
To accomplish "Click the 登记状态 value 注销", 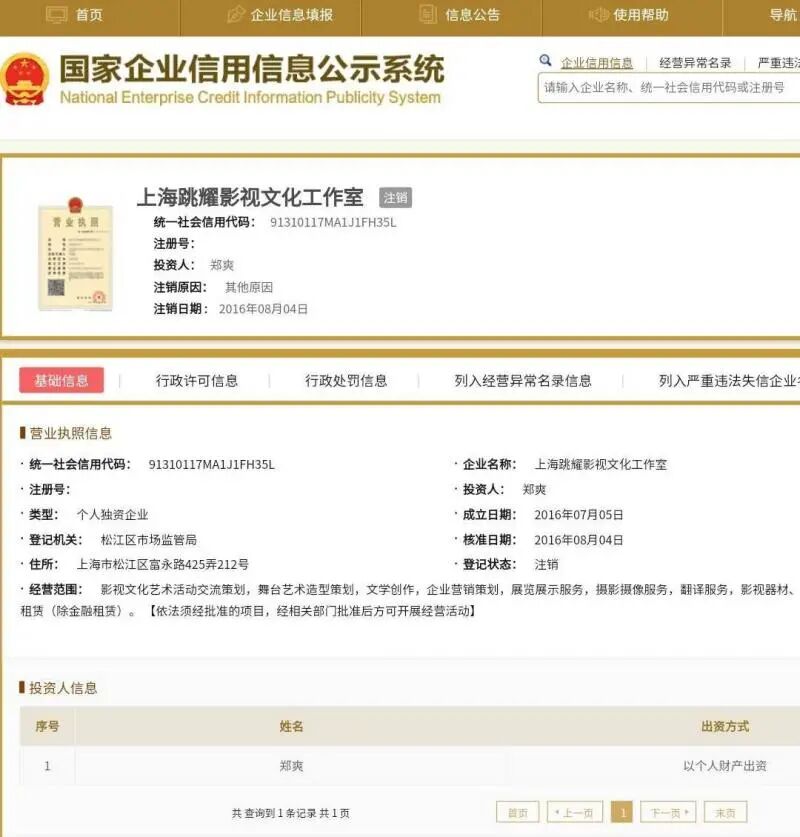I will click(546, 564).
